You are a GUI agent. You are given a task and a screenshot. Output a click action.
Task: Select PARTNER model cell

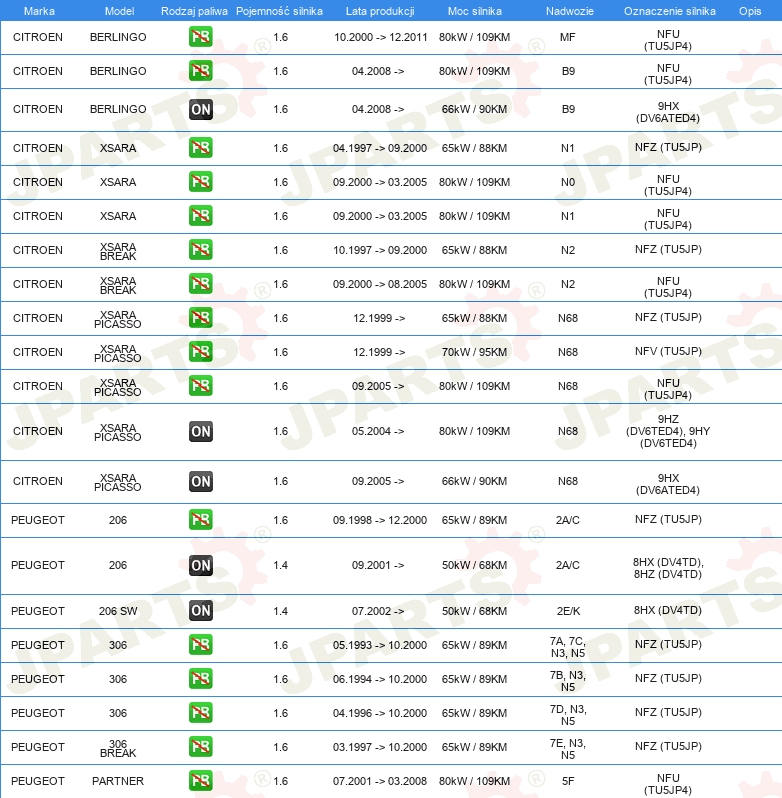pos(118,781)
